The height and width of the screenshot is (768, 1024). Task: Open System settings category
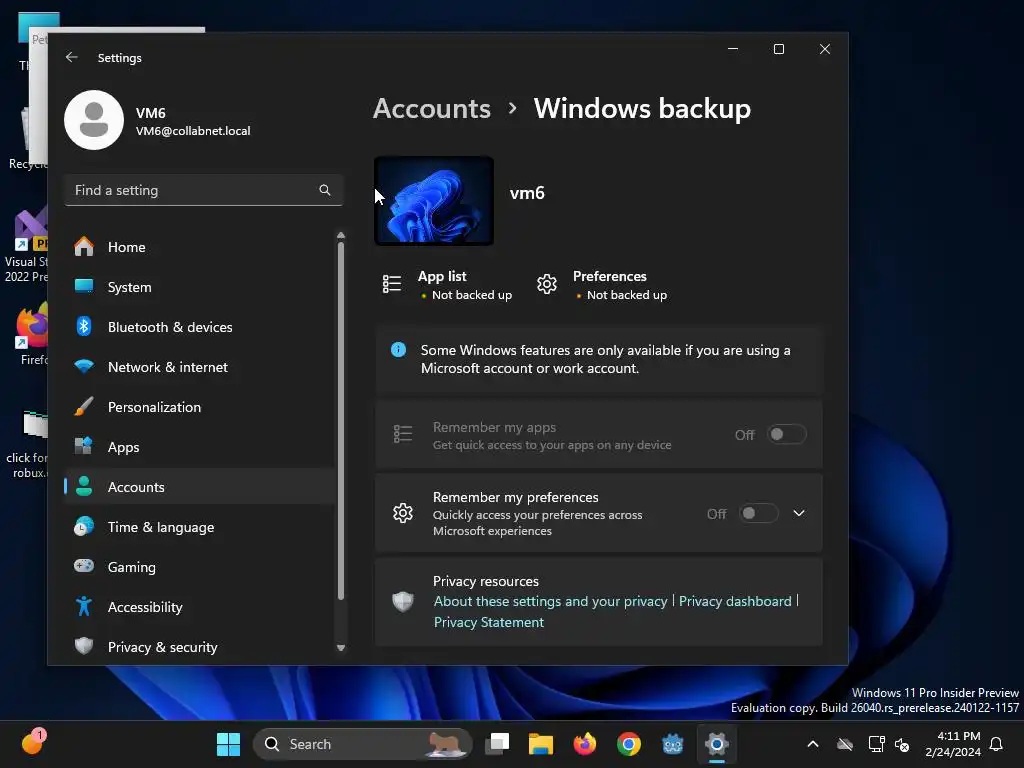(x=200, y=287)
